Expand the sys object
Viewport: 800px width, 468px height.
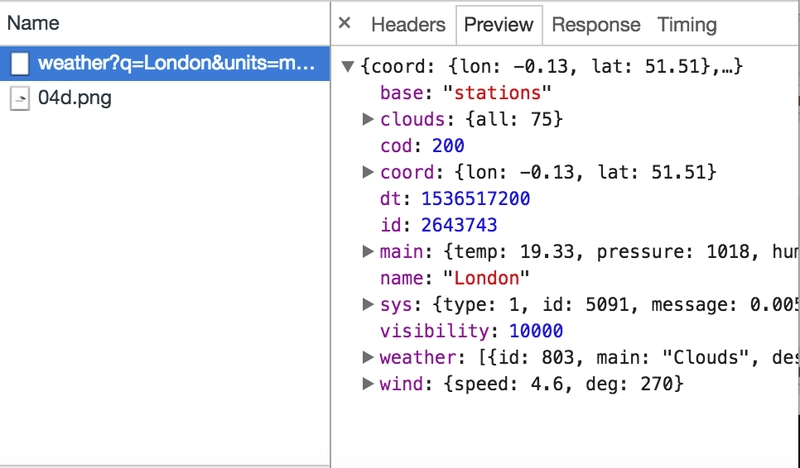[x=367, y=304]
